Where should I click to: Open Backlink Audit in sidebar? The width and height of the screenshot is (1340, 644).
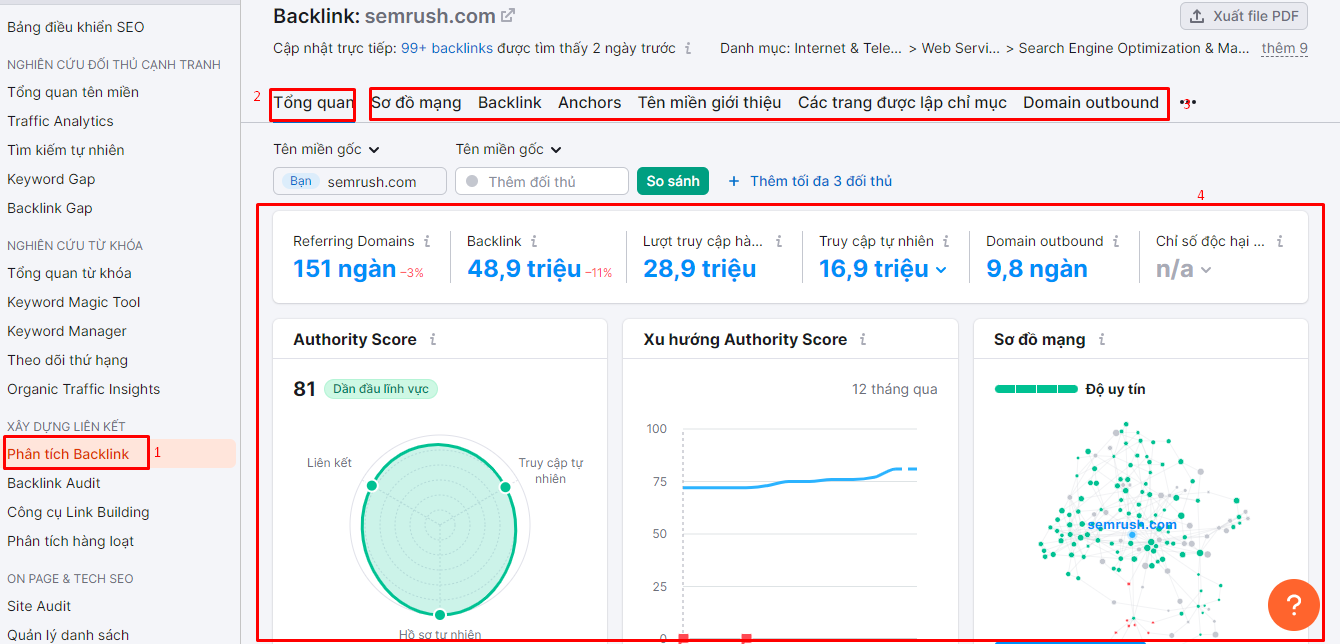tap(54, 483)
